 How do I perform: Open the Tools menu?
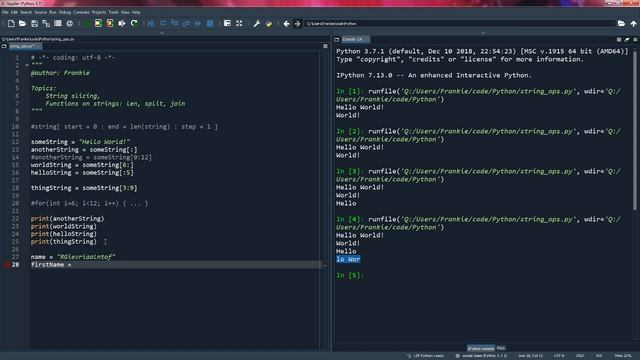coord(113,12)
